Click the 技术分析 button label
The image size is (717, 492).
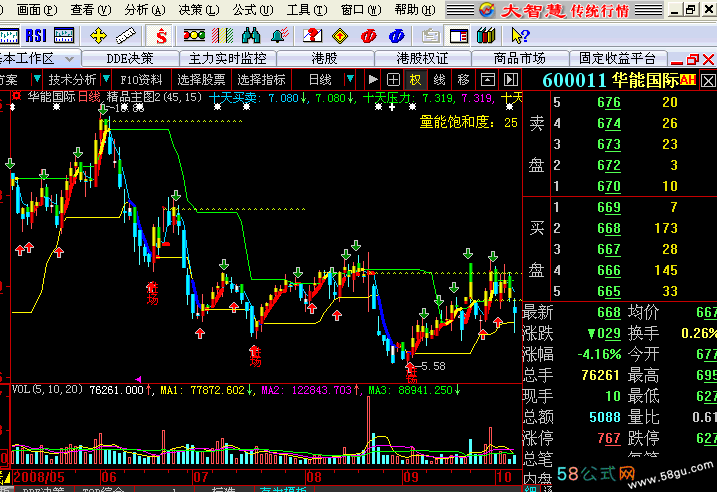tap(72, 80)
